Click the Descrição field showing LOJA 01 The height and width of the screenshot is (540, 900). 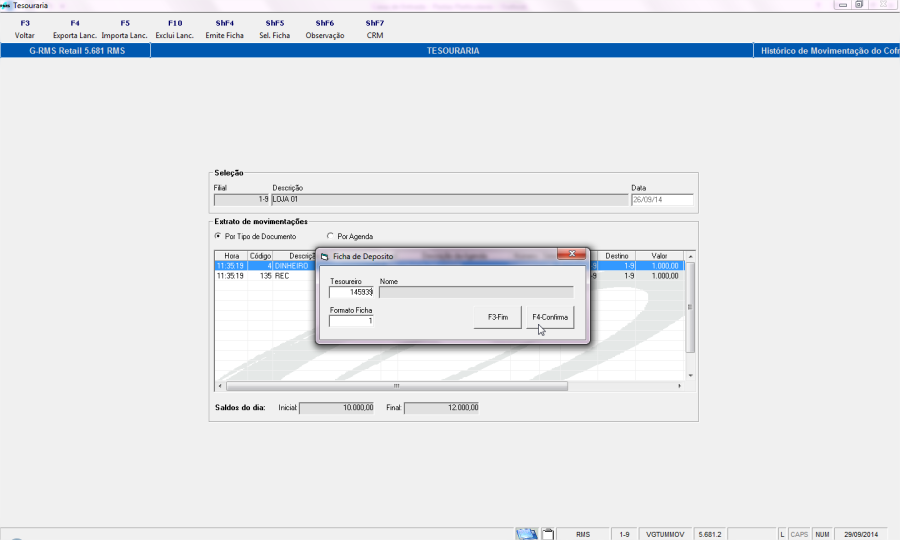(450, 200)
